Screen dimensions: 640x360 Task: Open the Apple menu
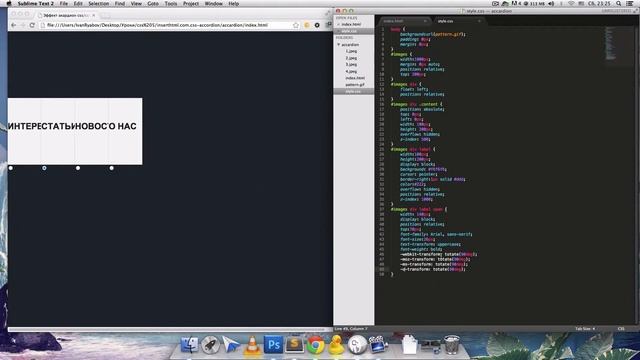(x=9, y=3)
